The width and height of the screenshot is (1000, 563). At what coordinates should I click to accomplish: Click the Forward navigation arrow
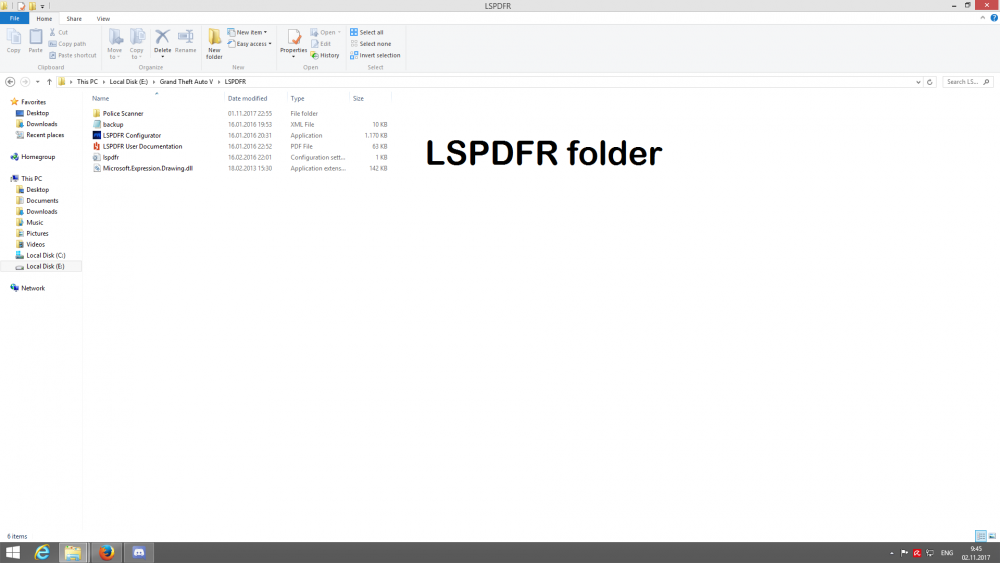click(x=25, y=82)
